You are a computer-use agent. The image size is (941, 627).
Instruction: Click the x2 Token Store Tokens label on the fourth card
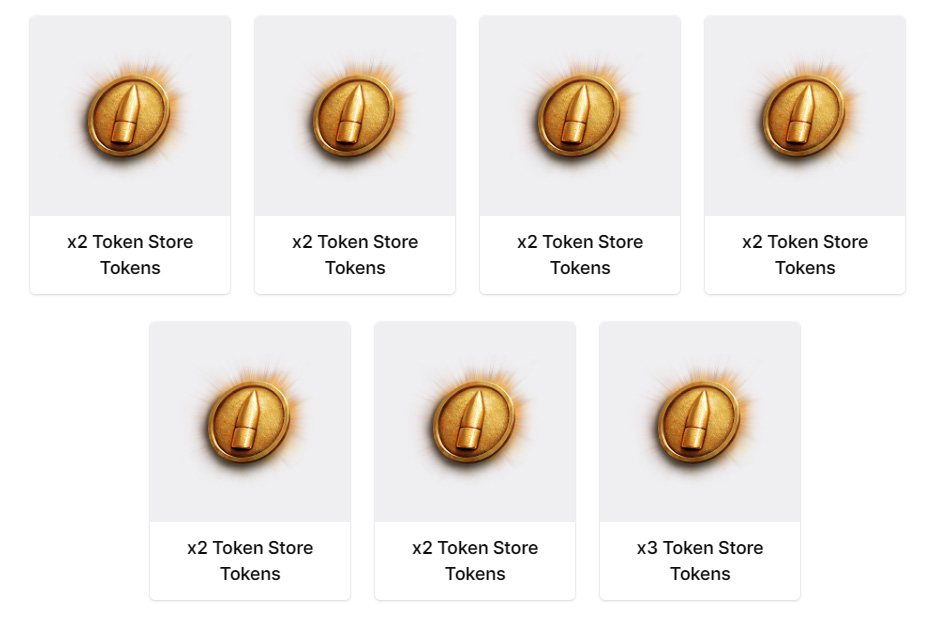click(805, 254)
